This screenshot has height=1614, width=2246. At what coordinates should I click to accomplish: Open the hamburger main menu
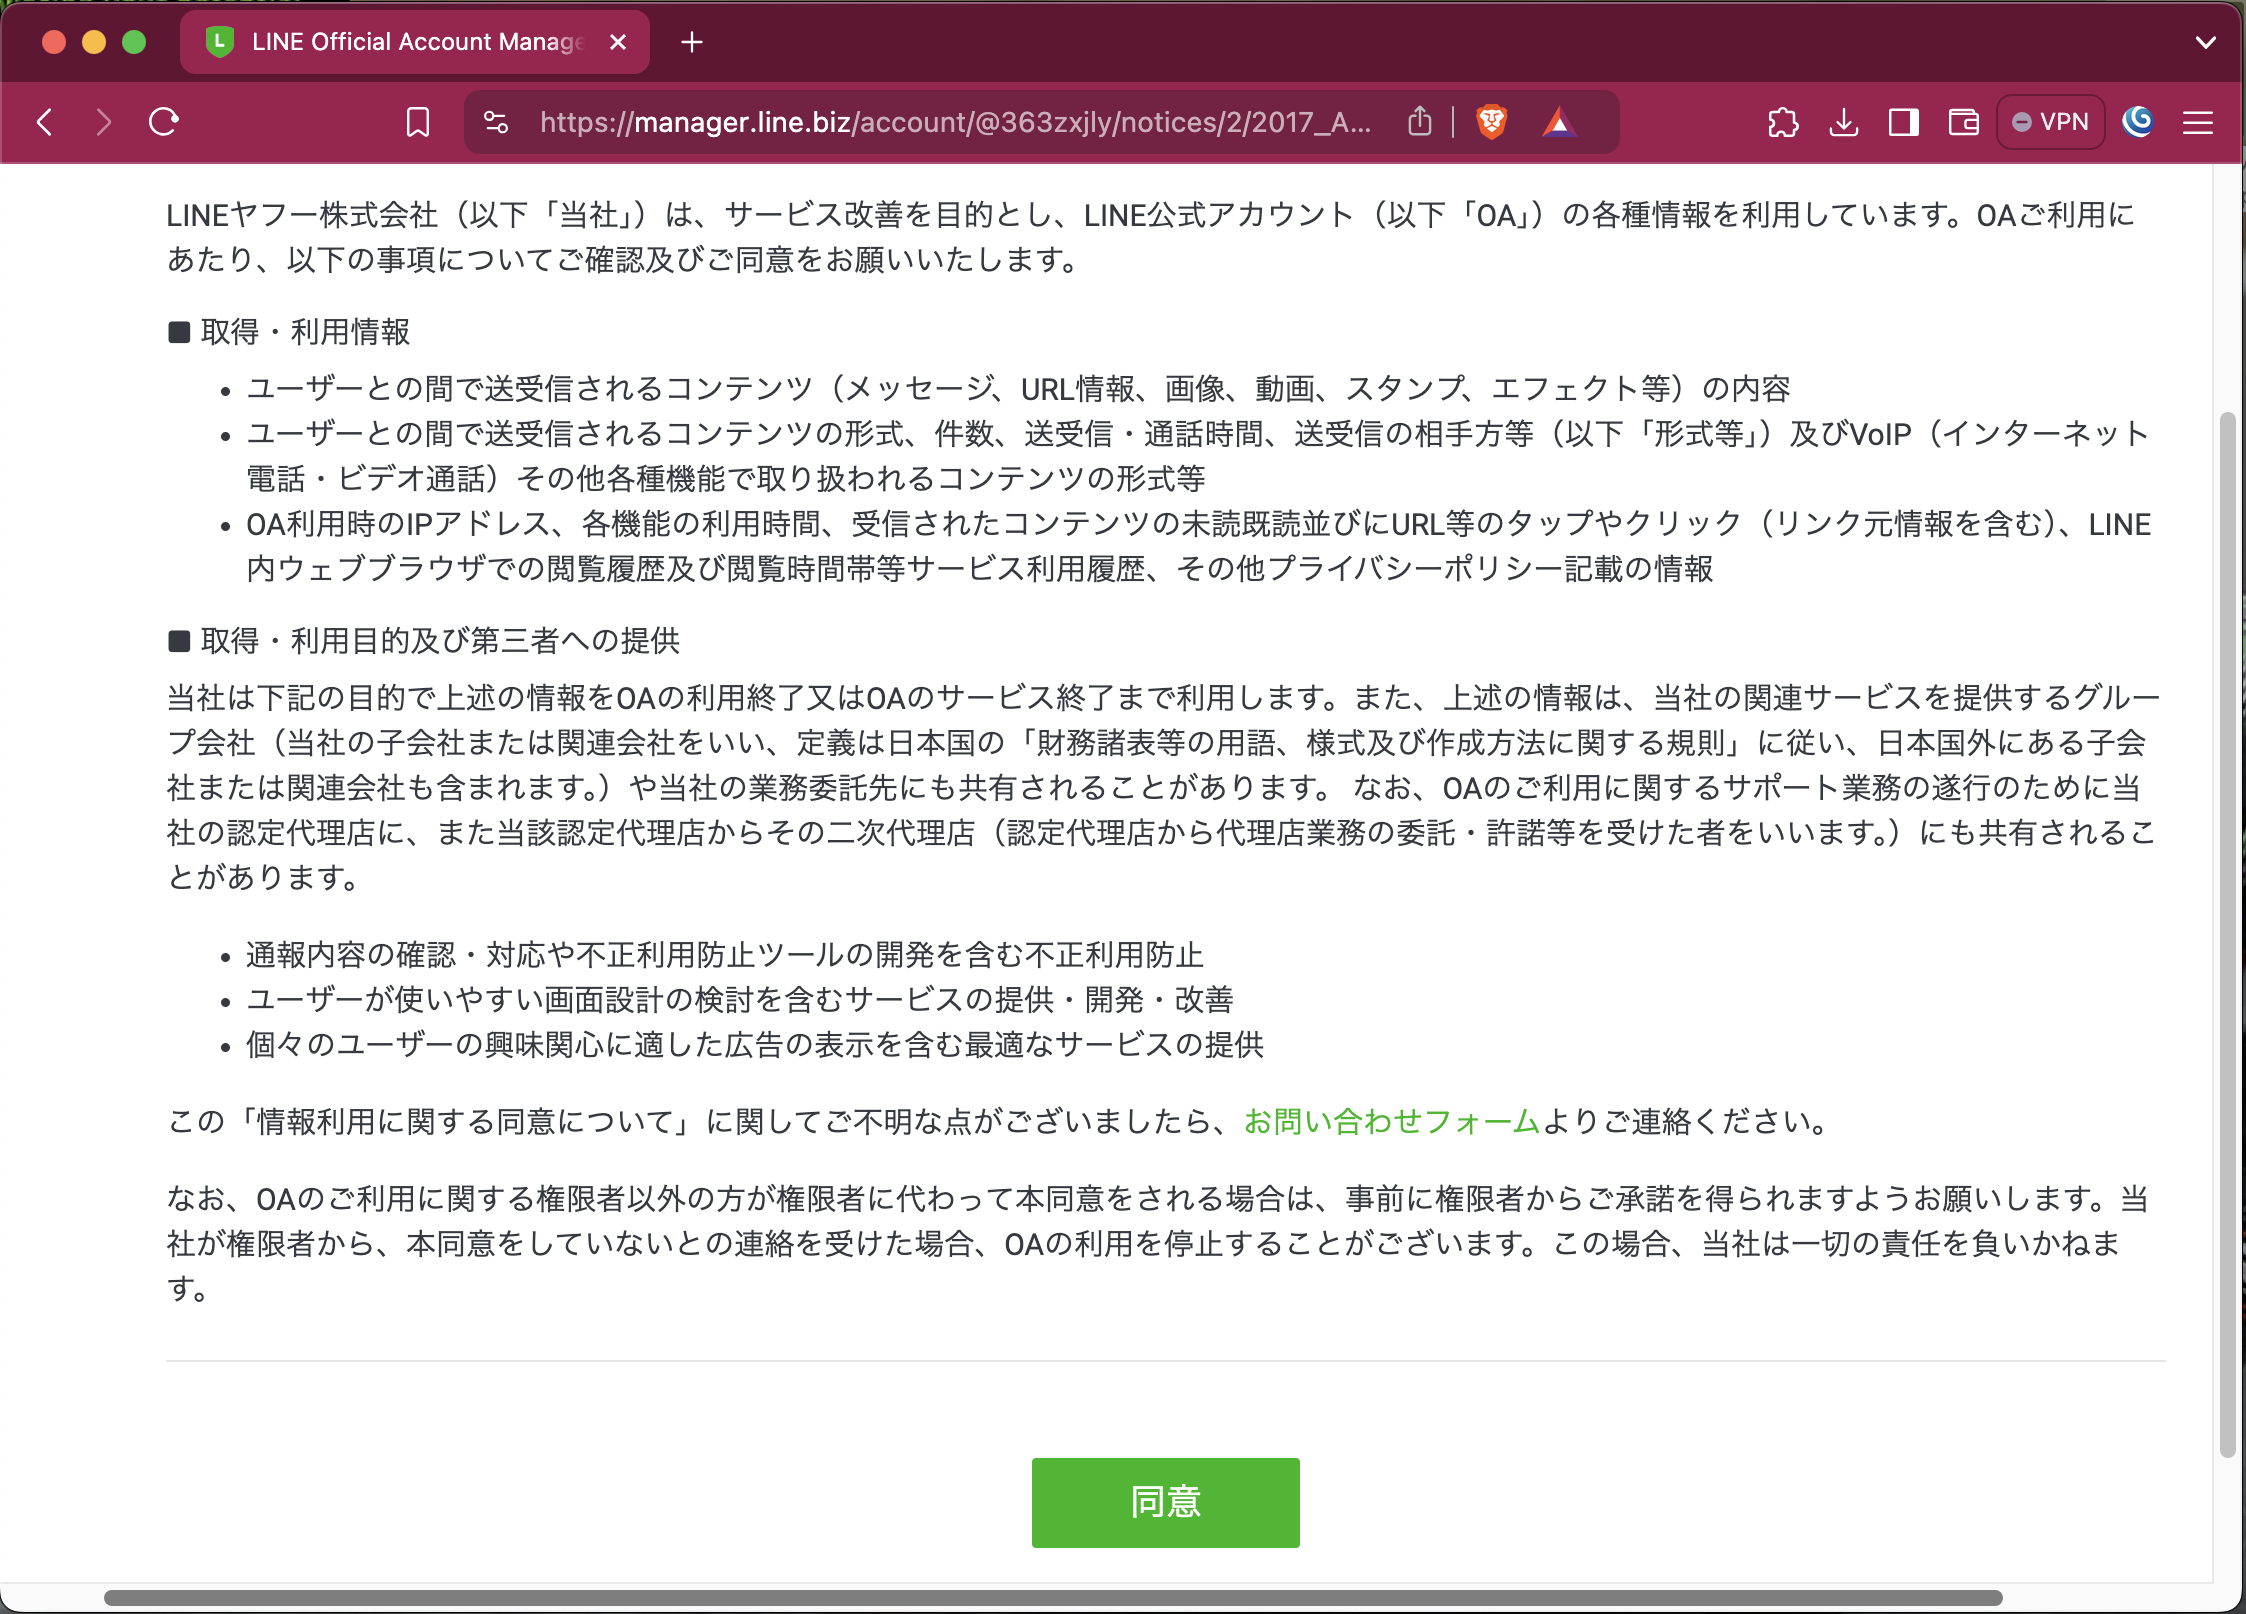coord(2197,122)
